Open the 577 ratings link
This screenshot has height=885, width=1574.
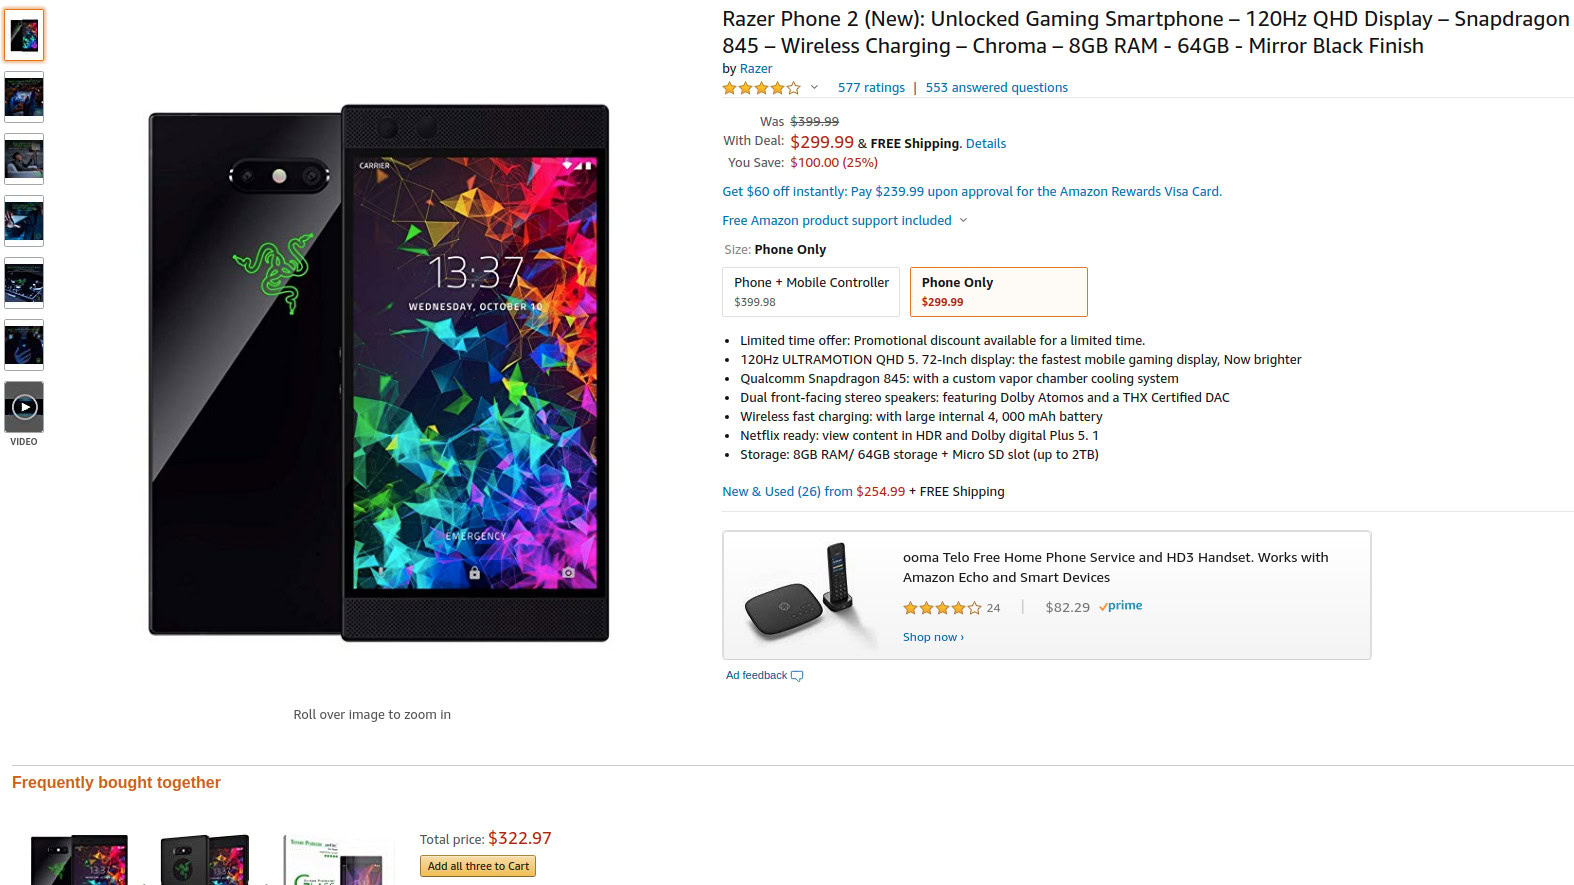click(x=871, y=88)
